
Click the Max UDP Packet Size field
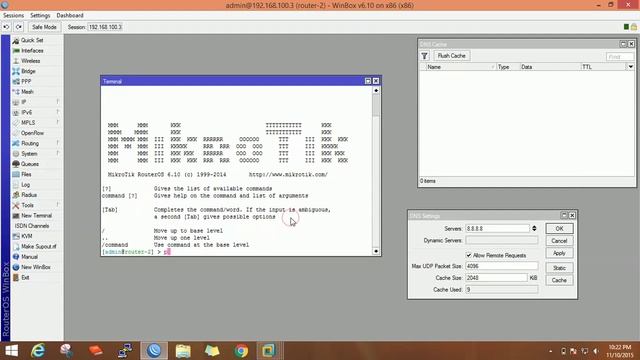(502, 266)
